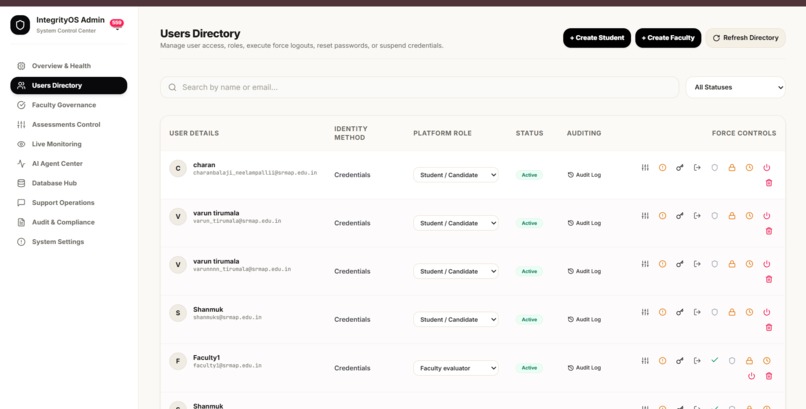The image size is (806, 409).
Task: Reset password with key icon in charan's row
Action: (680, 168)
